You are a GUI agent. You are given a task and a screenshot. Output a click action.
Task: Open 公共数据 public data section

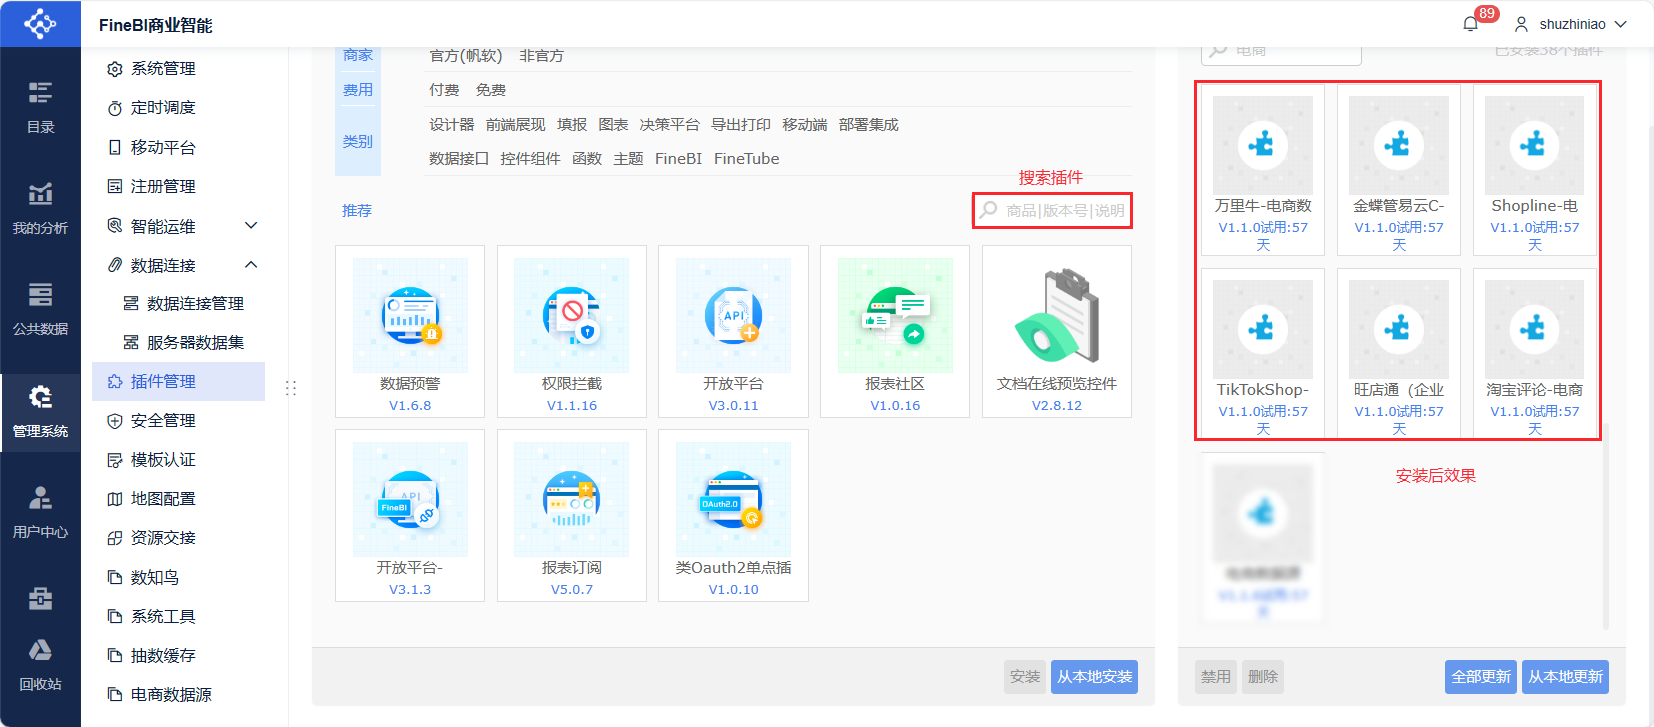pyautogui.click(x=40, y=309)
